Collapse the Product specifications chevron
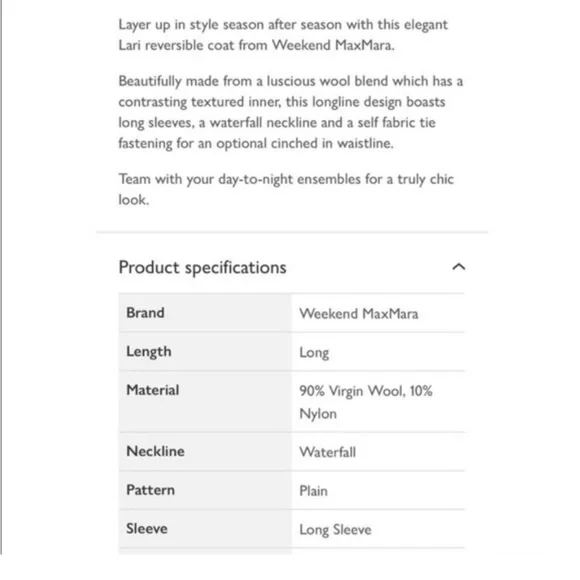 point(458,267)
